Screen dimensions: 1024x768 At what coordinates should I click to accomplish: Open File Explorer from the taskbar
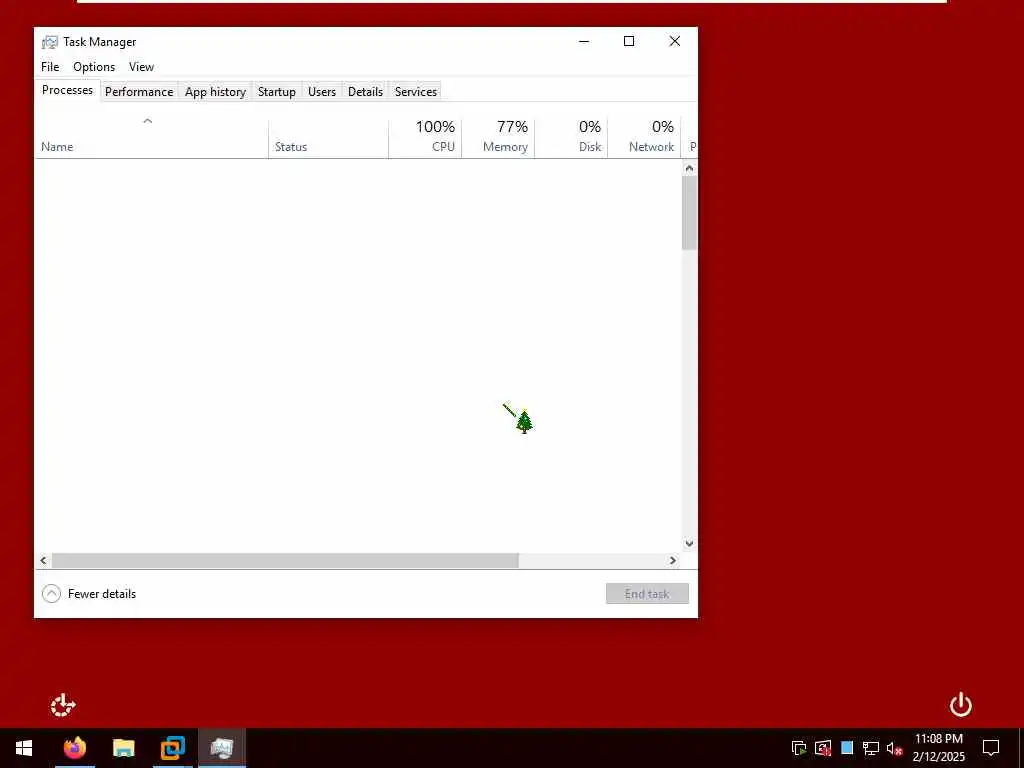click(123, 748)
